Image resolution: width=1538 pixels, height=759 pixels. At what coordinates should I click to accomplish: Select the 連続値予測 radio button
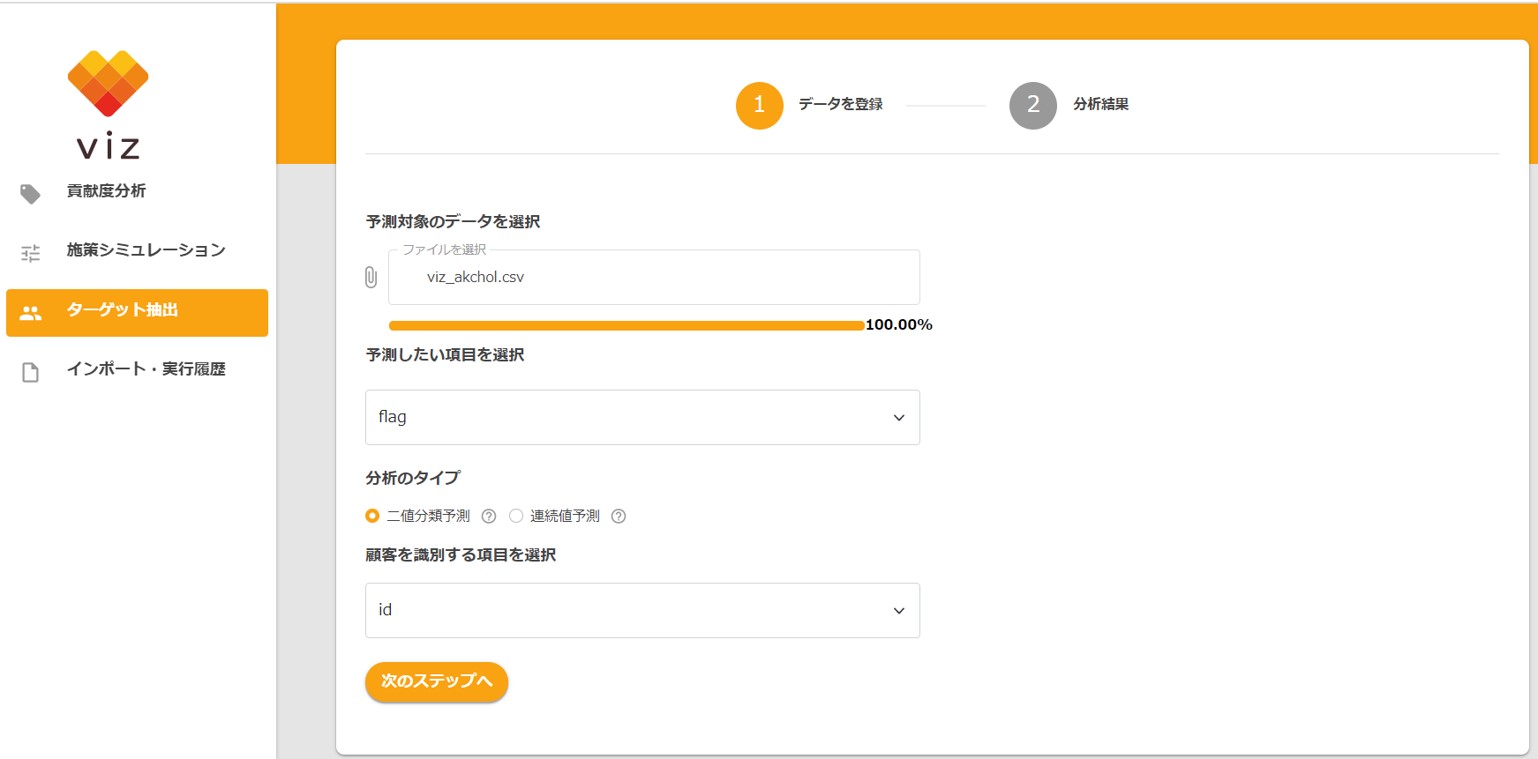click(x=516, y=517)
